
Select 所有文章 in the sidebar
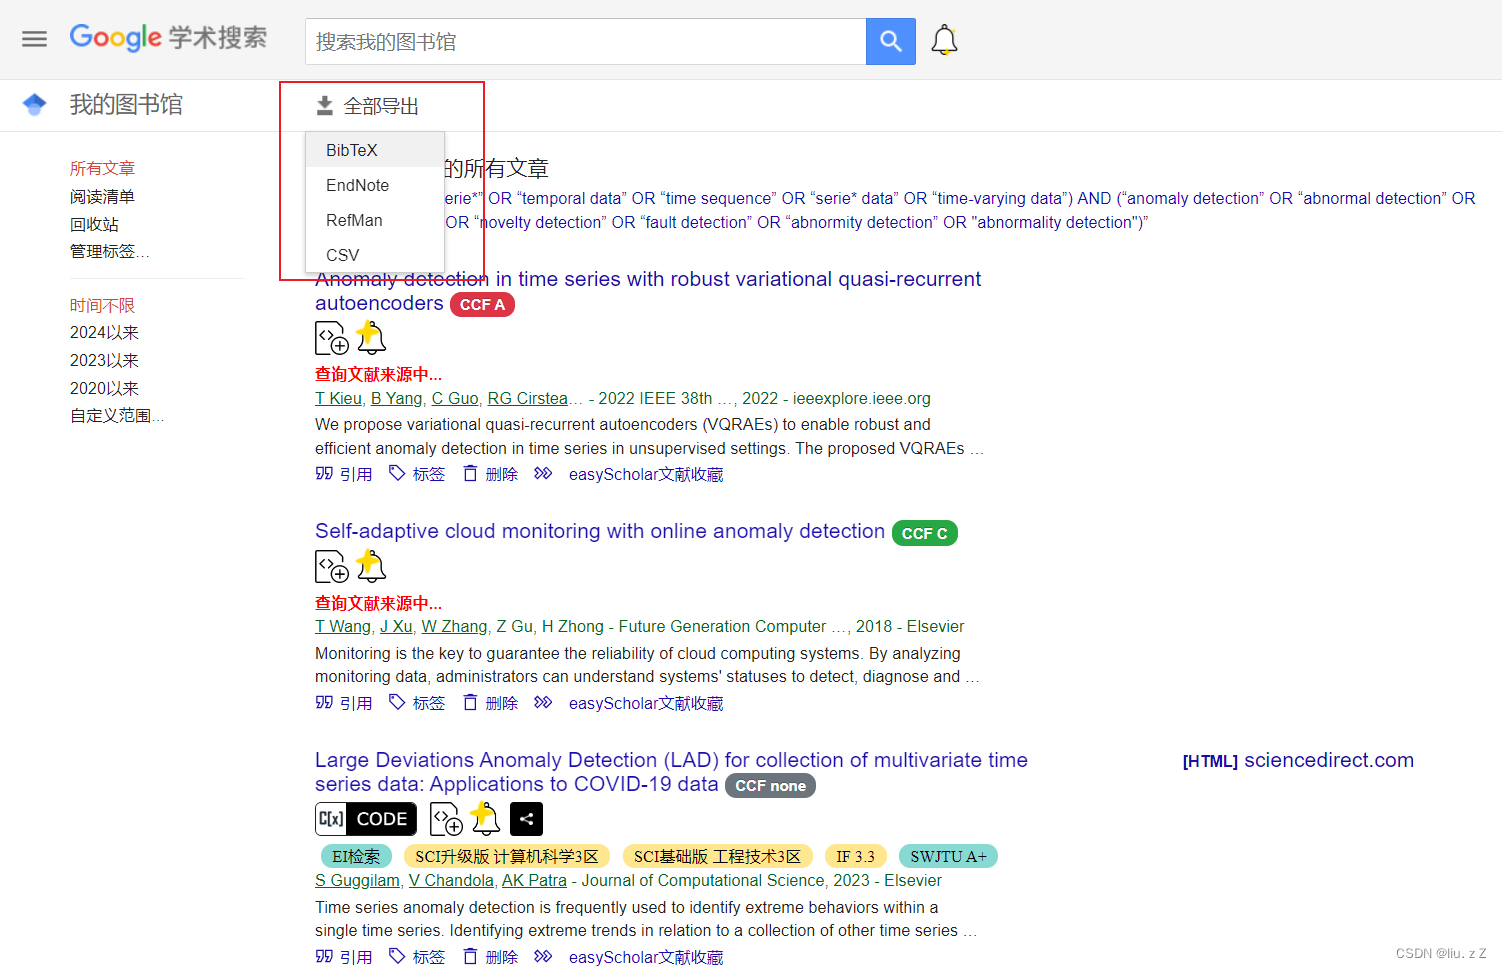coord(102,168)
